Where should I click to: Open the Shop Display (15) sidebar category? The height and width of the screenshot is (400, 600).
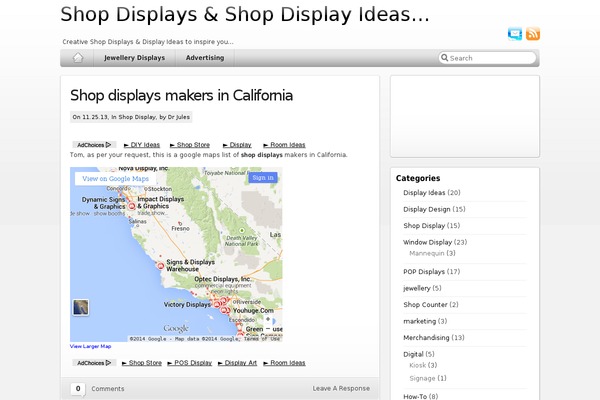click(x=424, y=225)
